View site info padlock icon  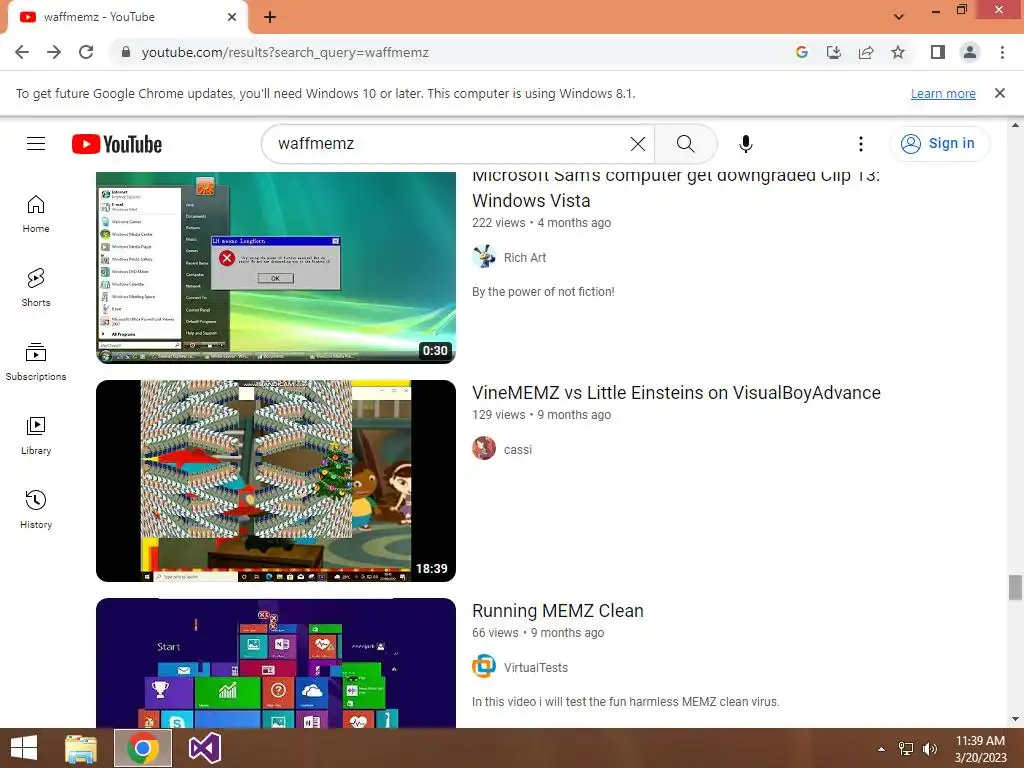click(x=126, y=52)
